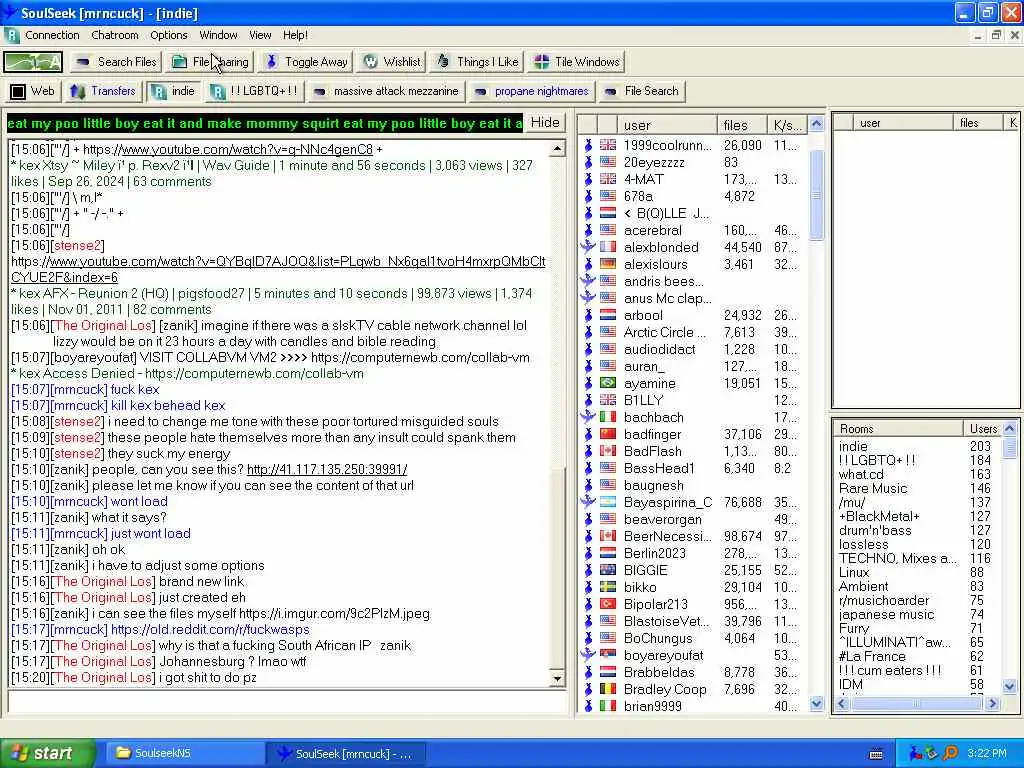Screen dimensions: 1024x768
Task: Open the Options menu
Action: [168, 35]
